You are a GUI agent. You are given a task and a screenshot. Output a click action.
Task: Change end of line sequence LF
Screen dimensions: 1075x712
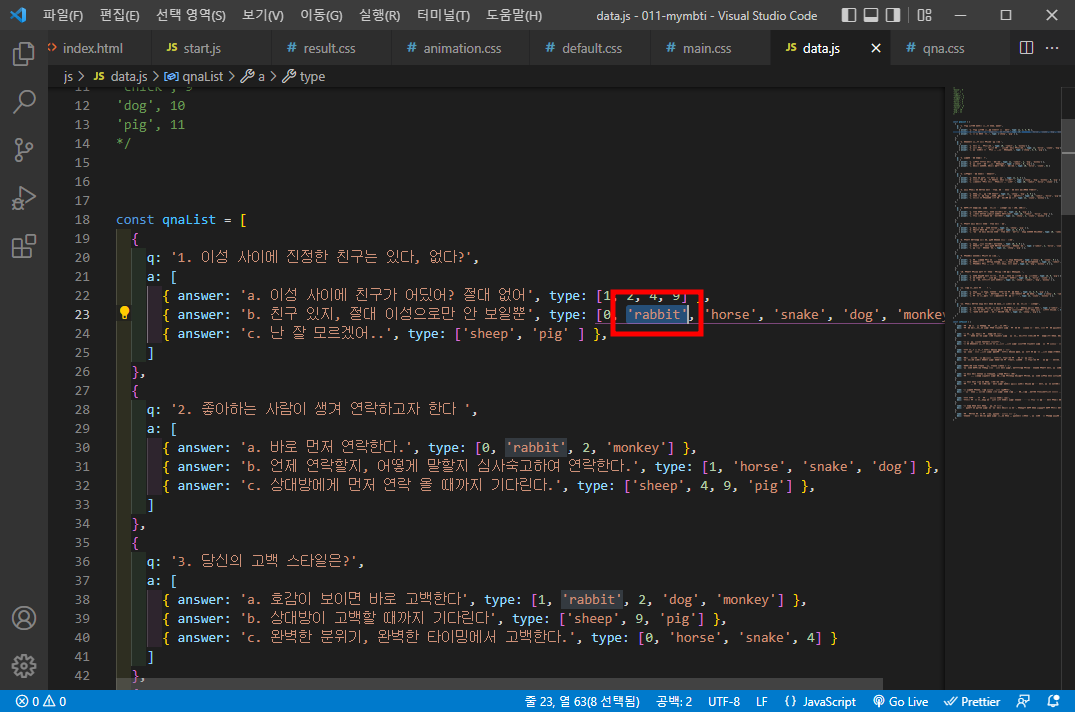pos(762,702)
